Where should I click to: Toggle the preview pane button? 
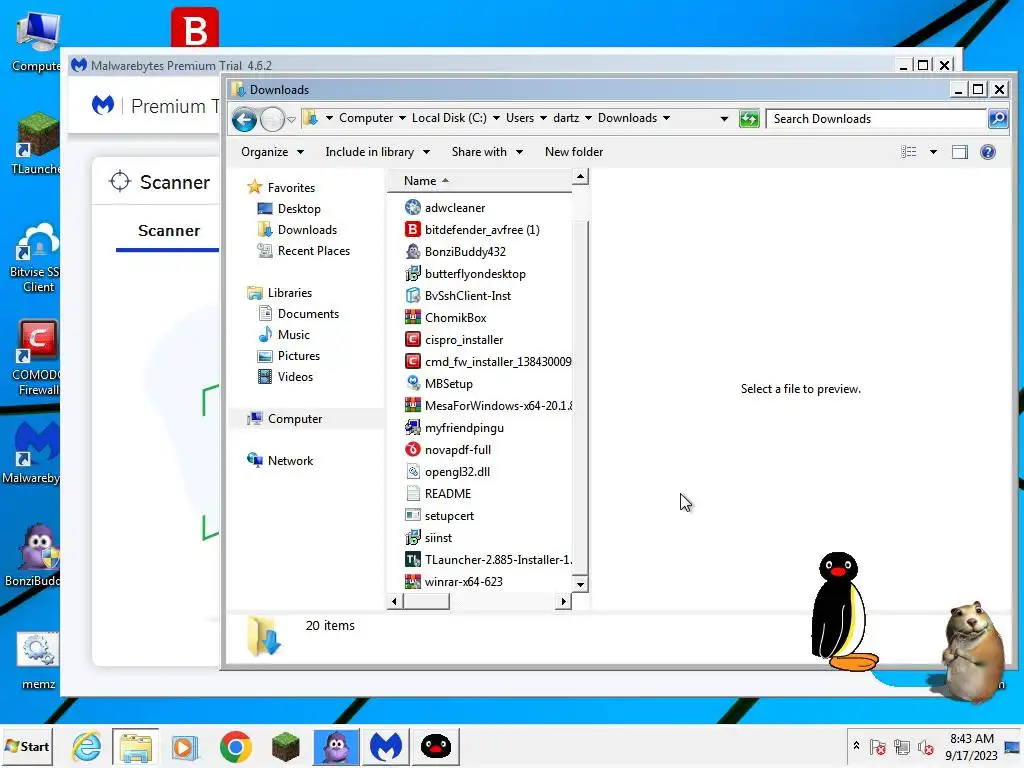(959, 152)
